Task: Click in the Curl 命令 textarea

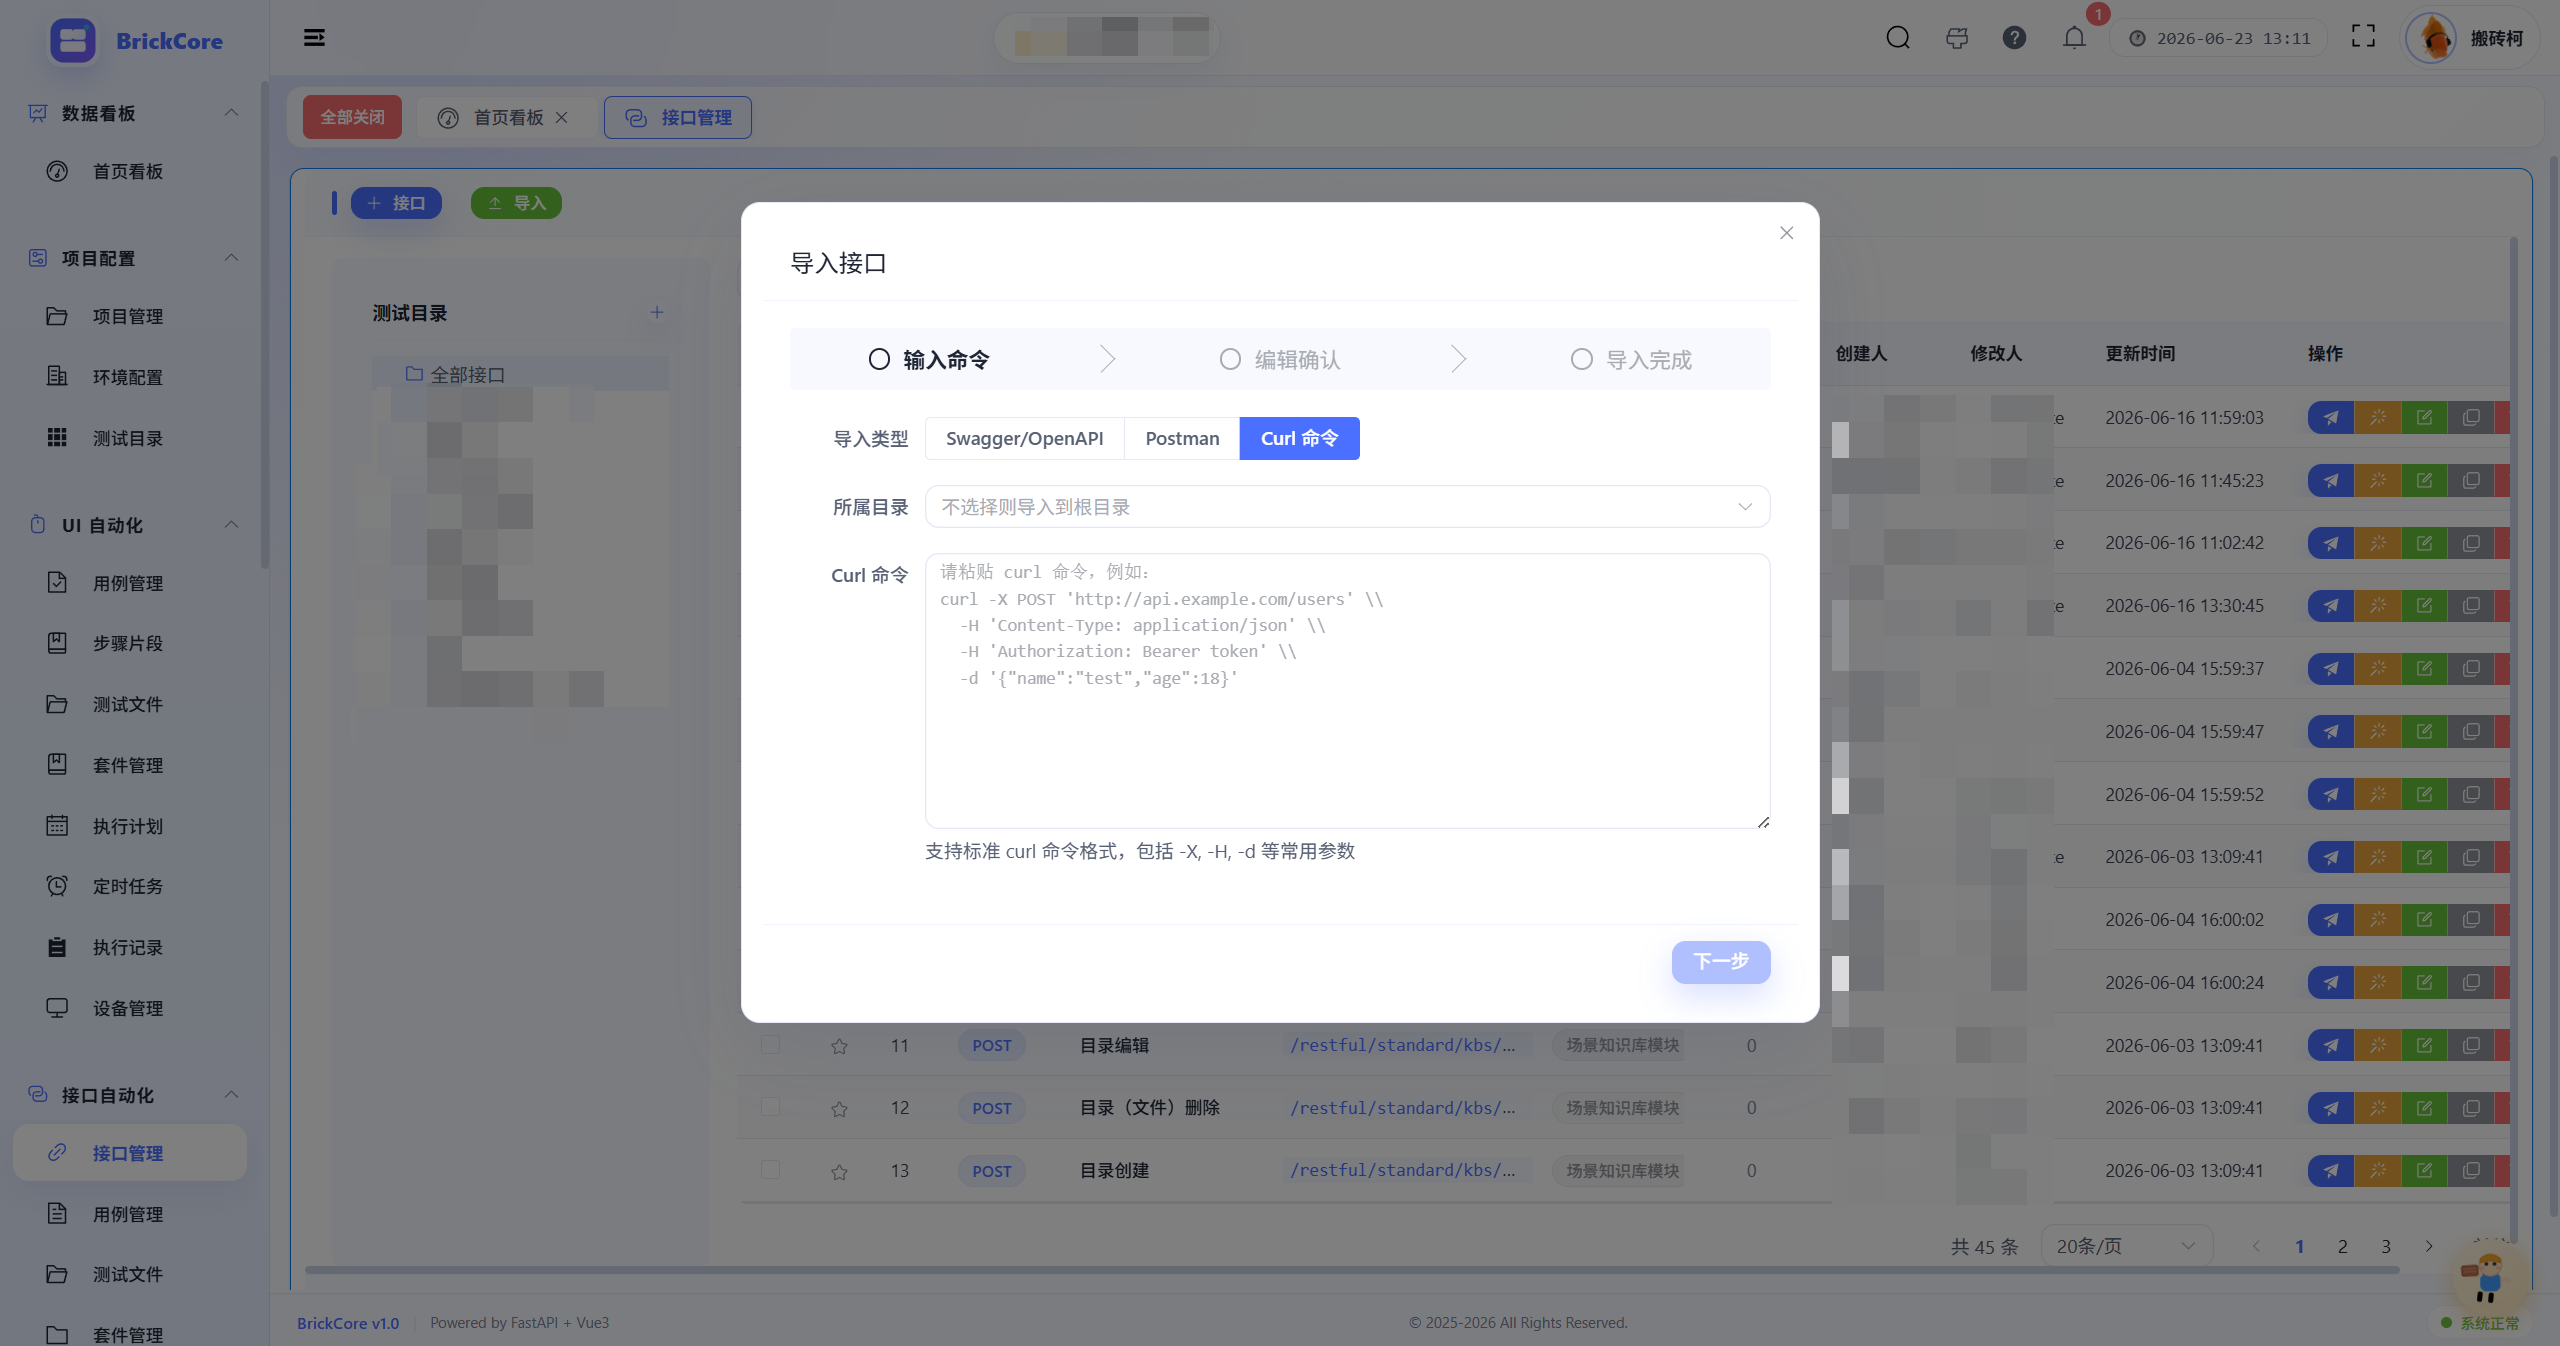Action: (1347, 690)
